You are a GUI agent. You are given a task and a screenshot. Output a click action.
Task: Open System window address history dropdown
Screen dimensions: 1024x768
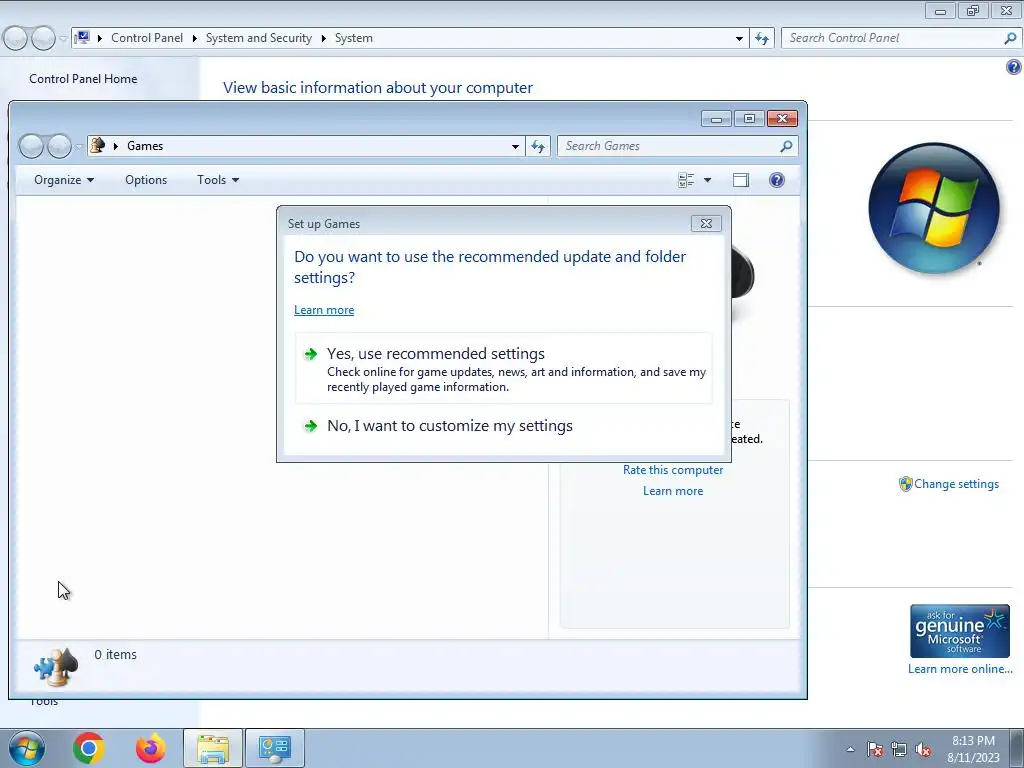coord(739,39)
